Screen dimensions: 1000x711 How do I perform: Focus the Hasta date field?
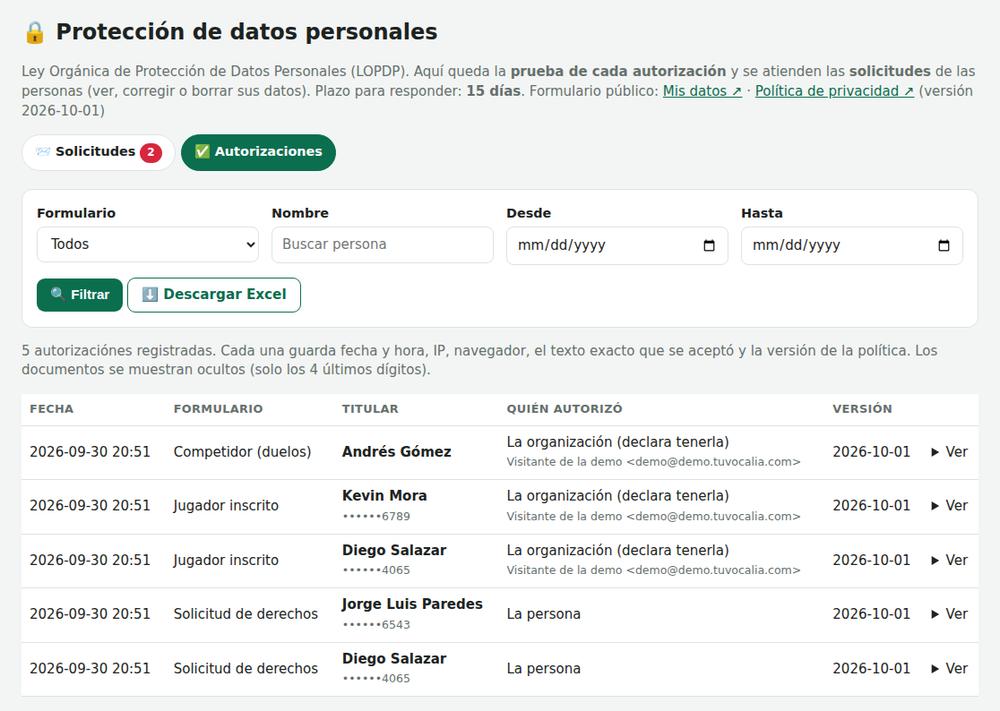[851, 246]
